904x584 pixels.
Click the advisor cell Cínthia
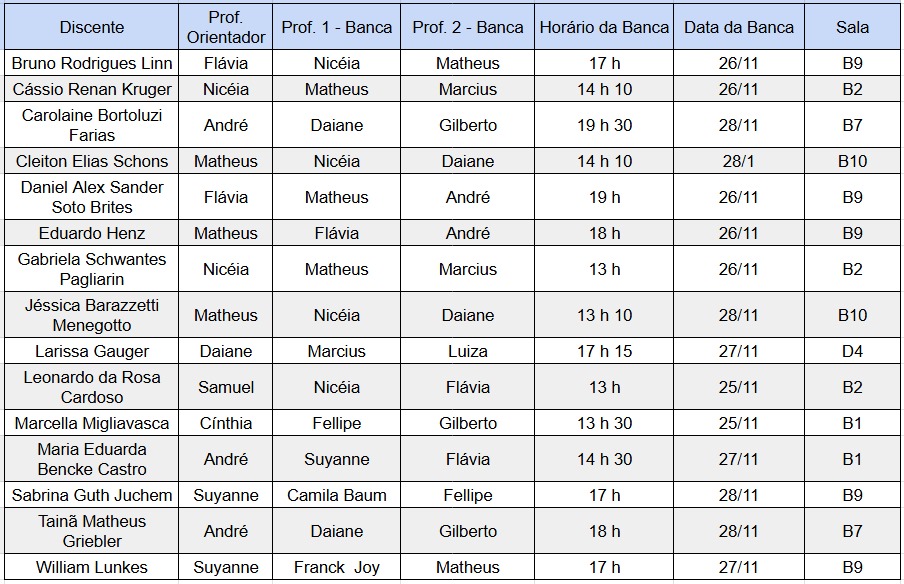(226, 423)
